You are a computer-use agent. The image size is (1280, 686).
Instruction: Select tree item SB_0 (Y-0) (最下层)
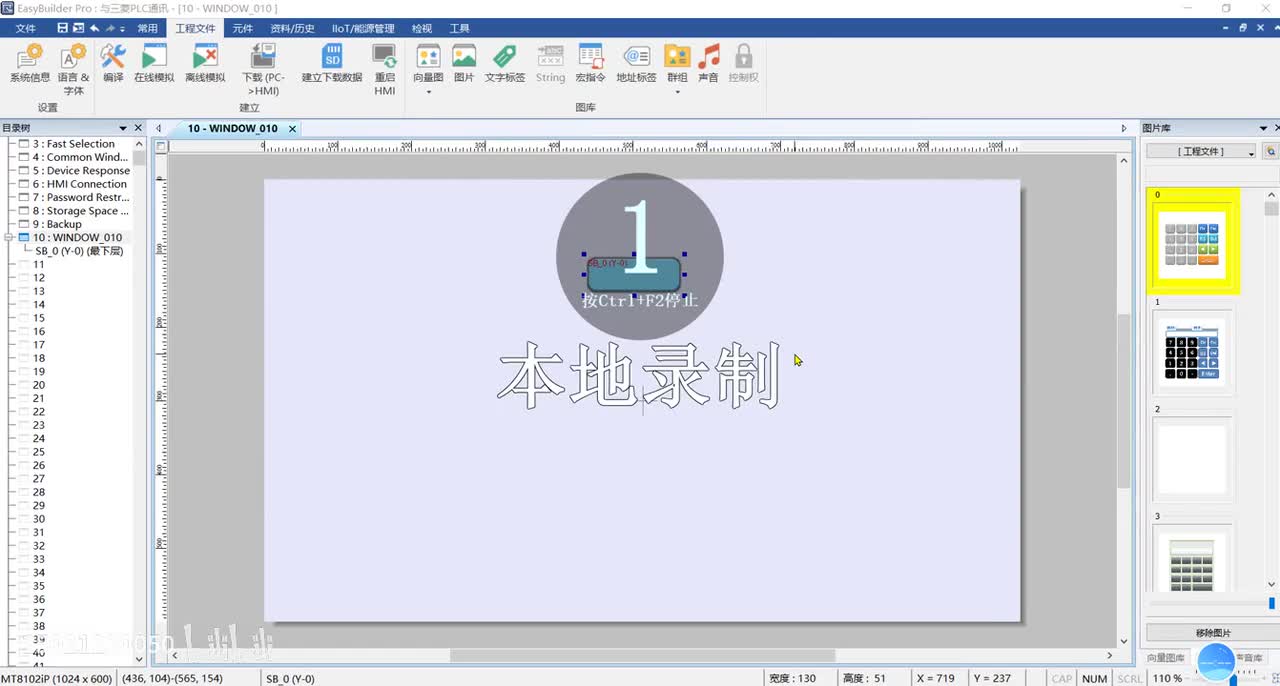coord(79,251)
